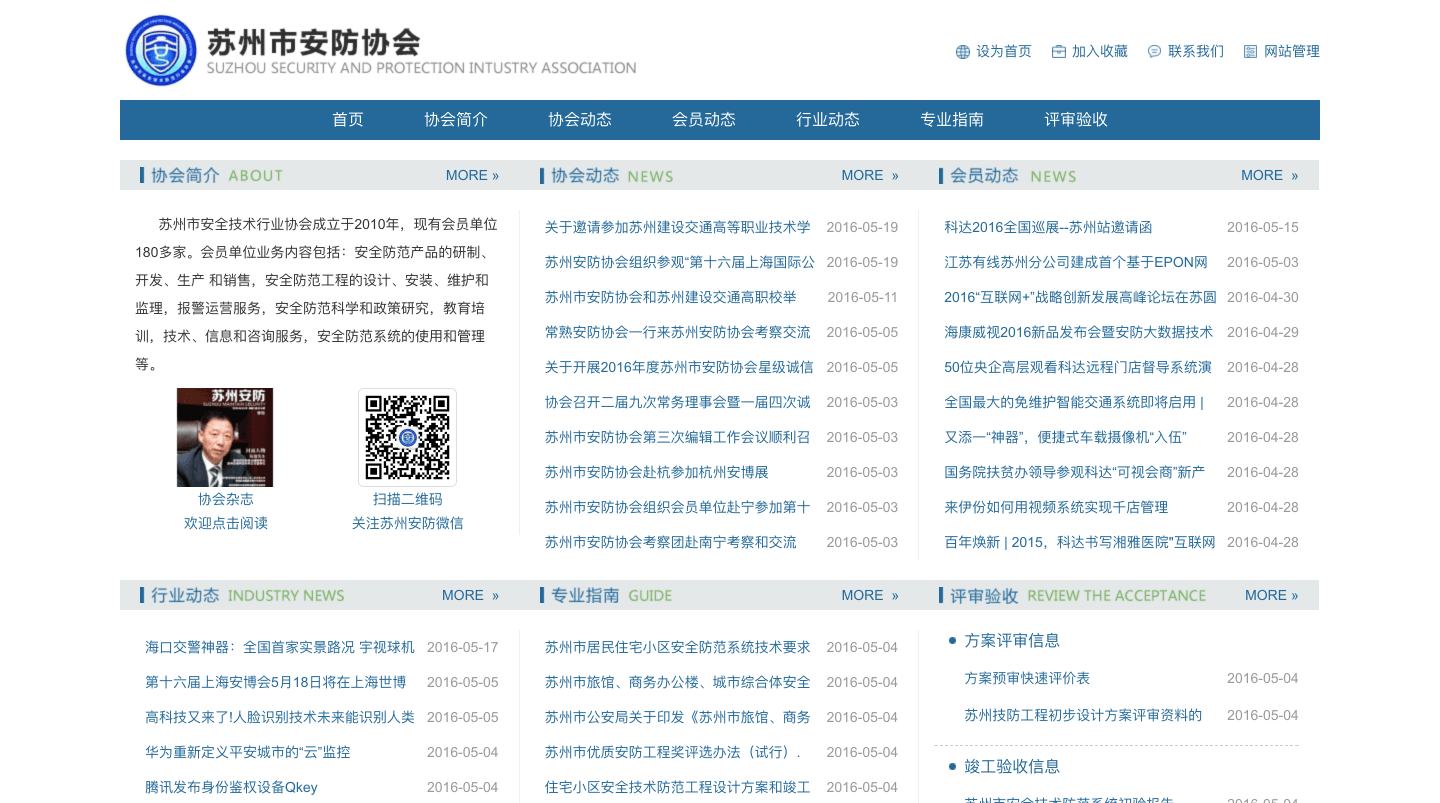Click the WeChat QR code image
Viewport: 1440px width, 803px height.
(407, 437)
